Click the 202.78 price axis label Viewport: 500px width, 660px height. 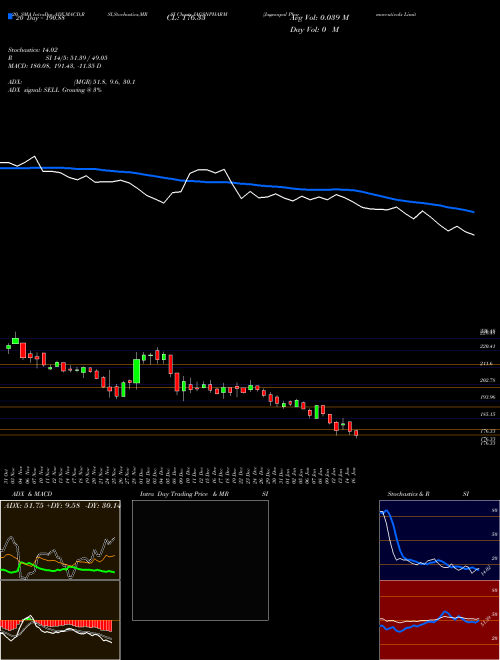click(488, 380)
